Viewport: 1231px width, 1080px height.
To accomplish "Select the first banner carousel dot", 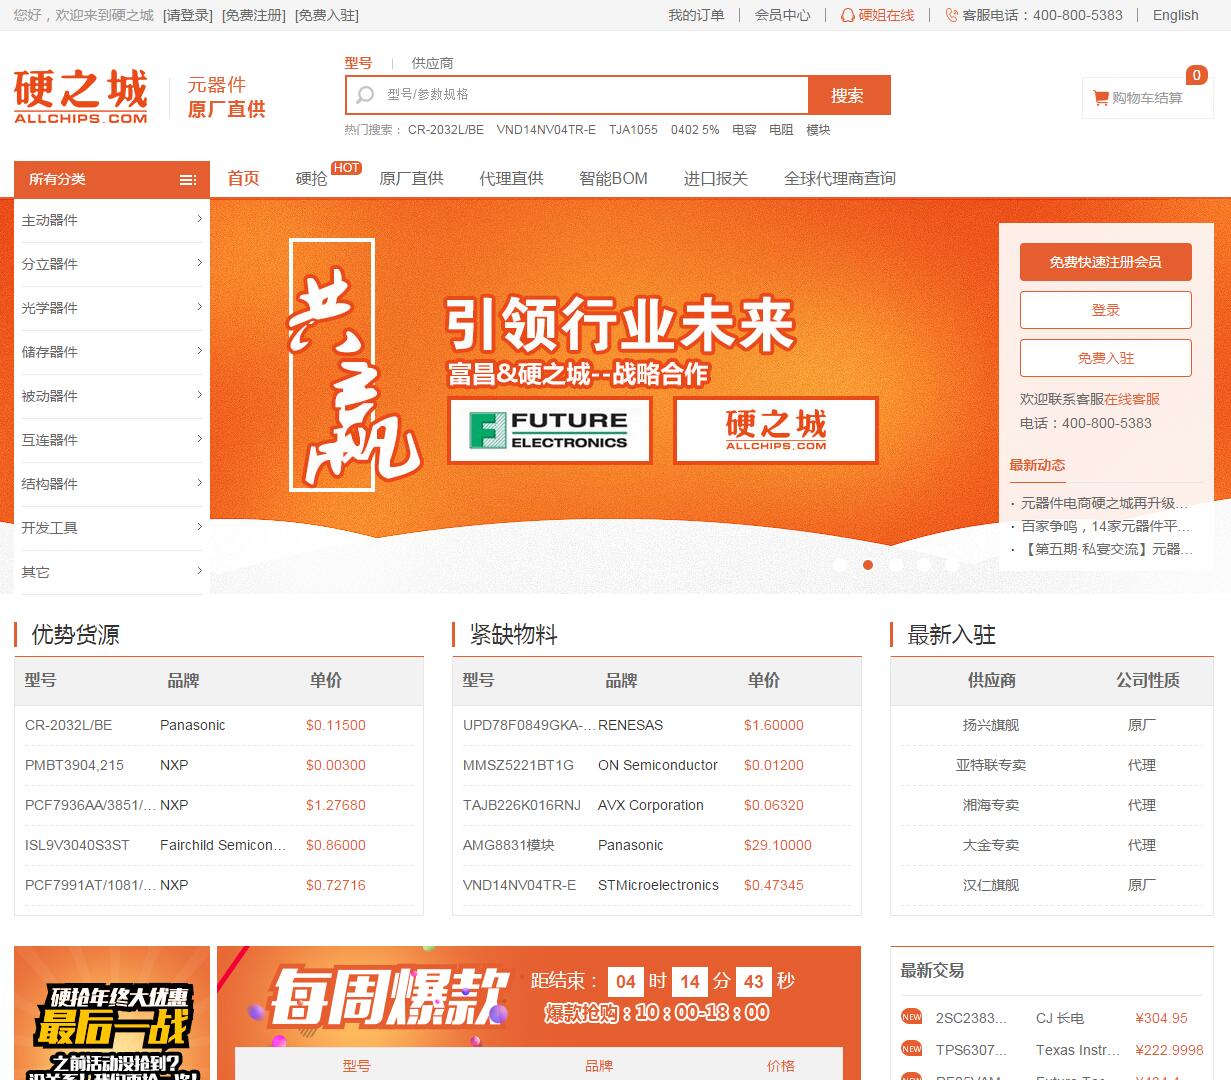I will tap(840, 565).
